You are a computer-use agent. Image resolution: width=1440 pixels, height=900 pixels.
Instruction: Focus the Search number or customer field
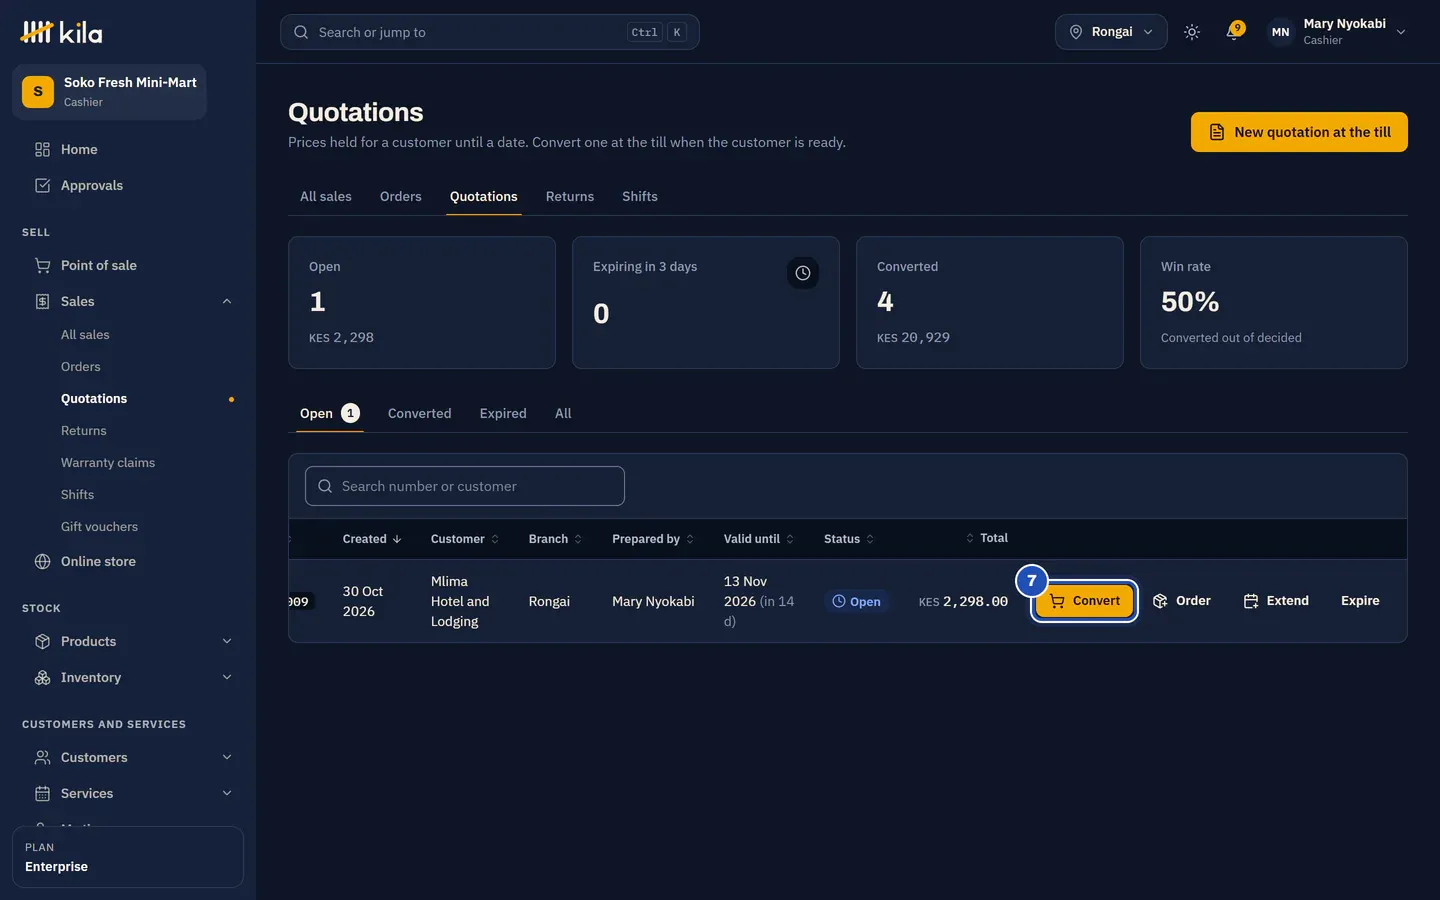tap(465, 486)
